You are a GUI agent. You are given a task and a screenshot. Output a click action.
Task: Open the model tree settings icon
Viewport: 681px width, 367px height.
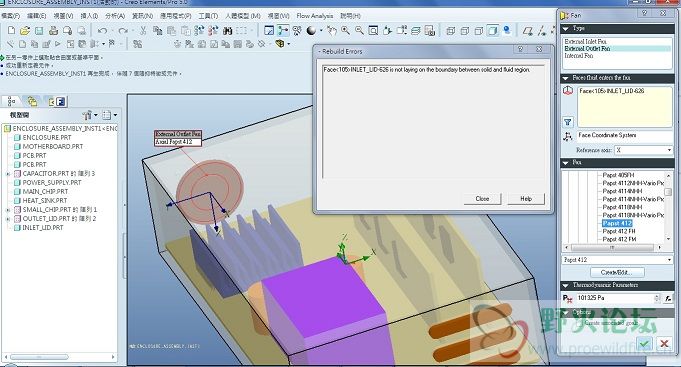[x=87, y=115]
